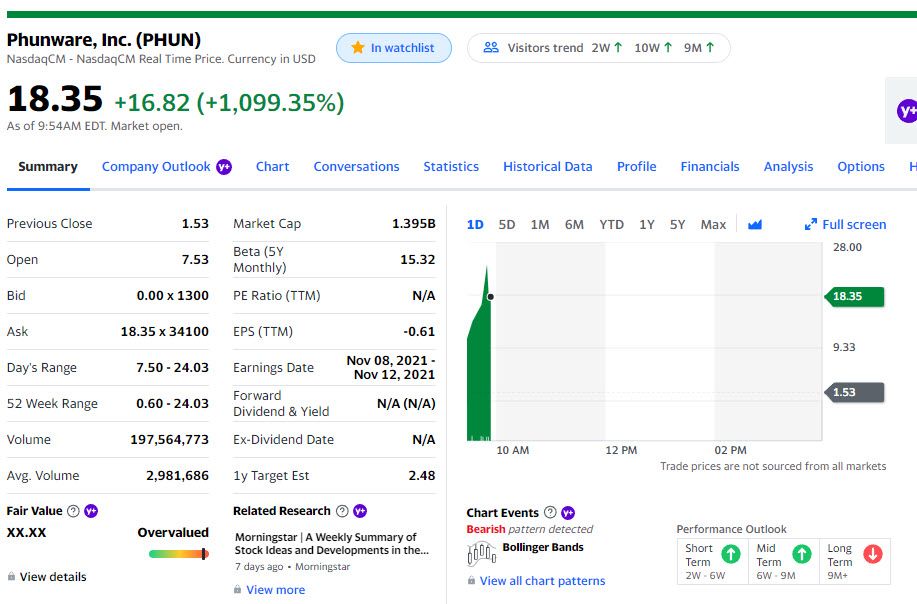917x604 pixels.
Task: Switch to the Profile tab
Action: tap(636, 167)
